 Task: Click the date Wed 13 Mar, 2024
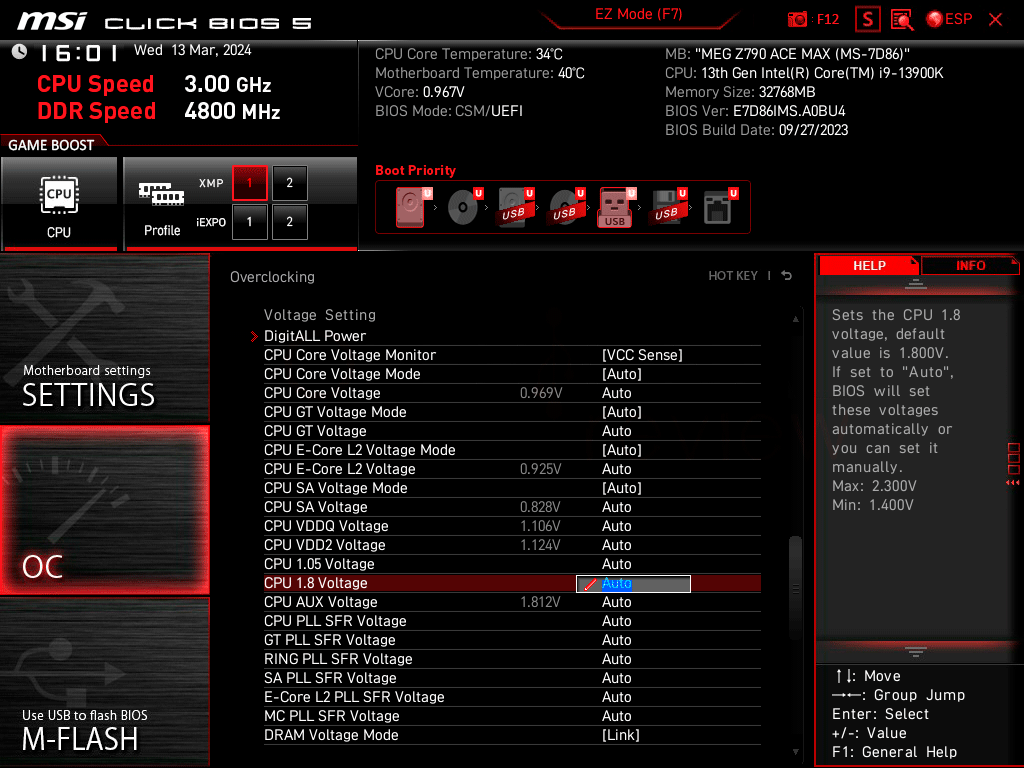[x=193, y=50]
